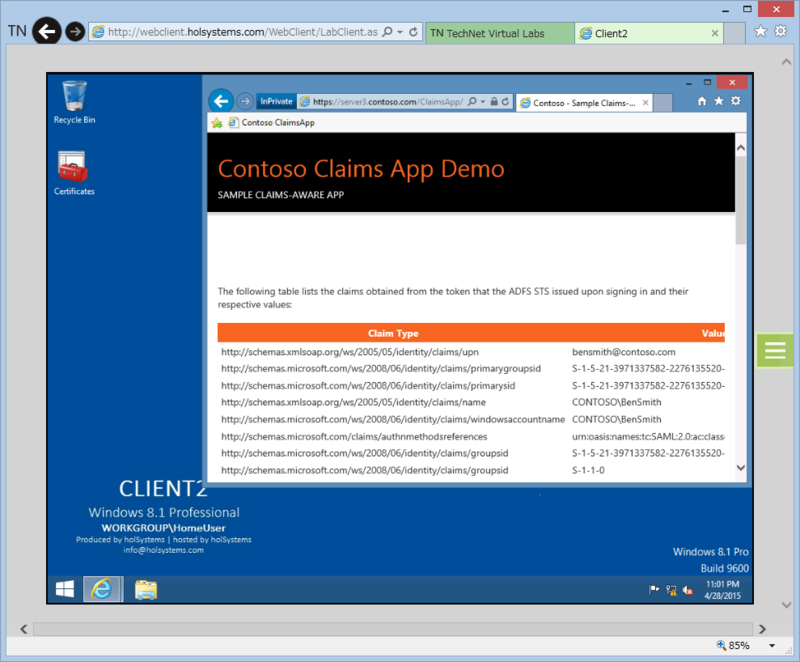Refresh the Contoso ClaimsApp page

coord(505,101)
